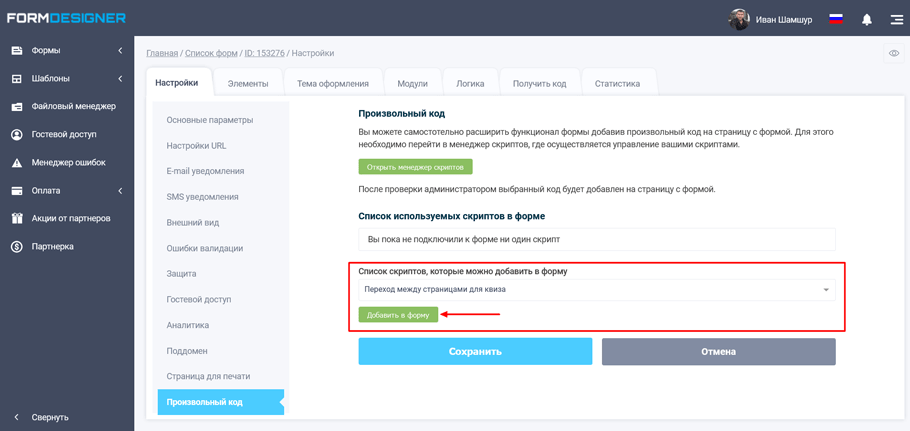Click the Error manager warning icon
910x431 pixels.
pyautogui.click(x=17, y=162)
